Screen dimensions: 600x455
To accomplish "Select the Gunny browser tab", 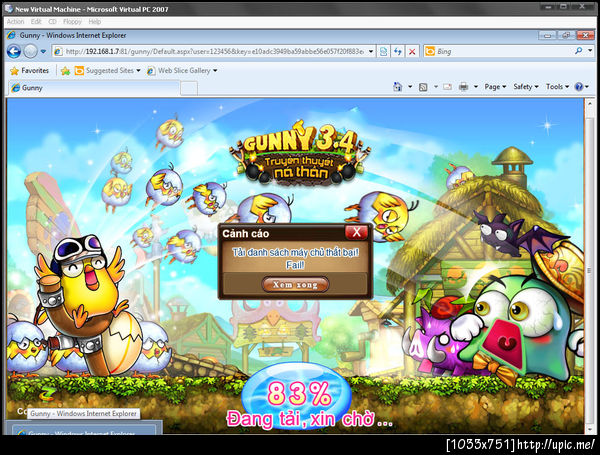I will (x=94, y=88).
